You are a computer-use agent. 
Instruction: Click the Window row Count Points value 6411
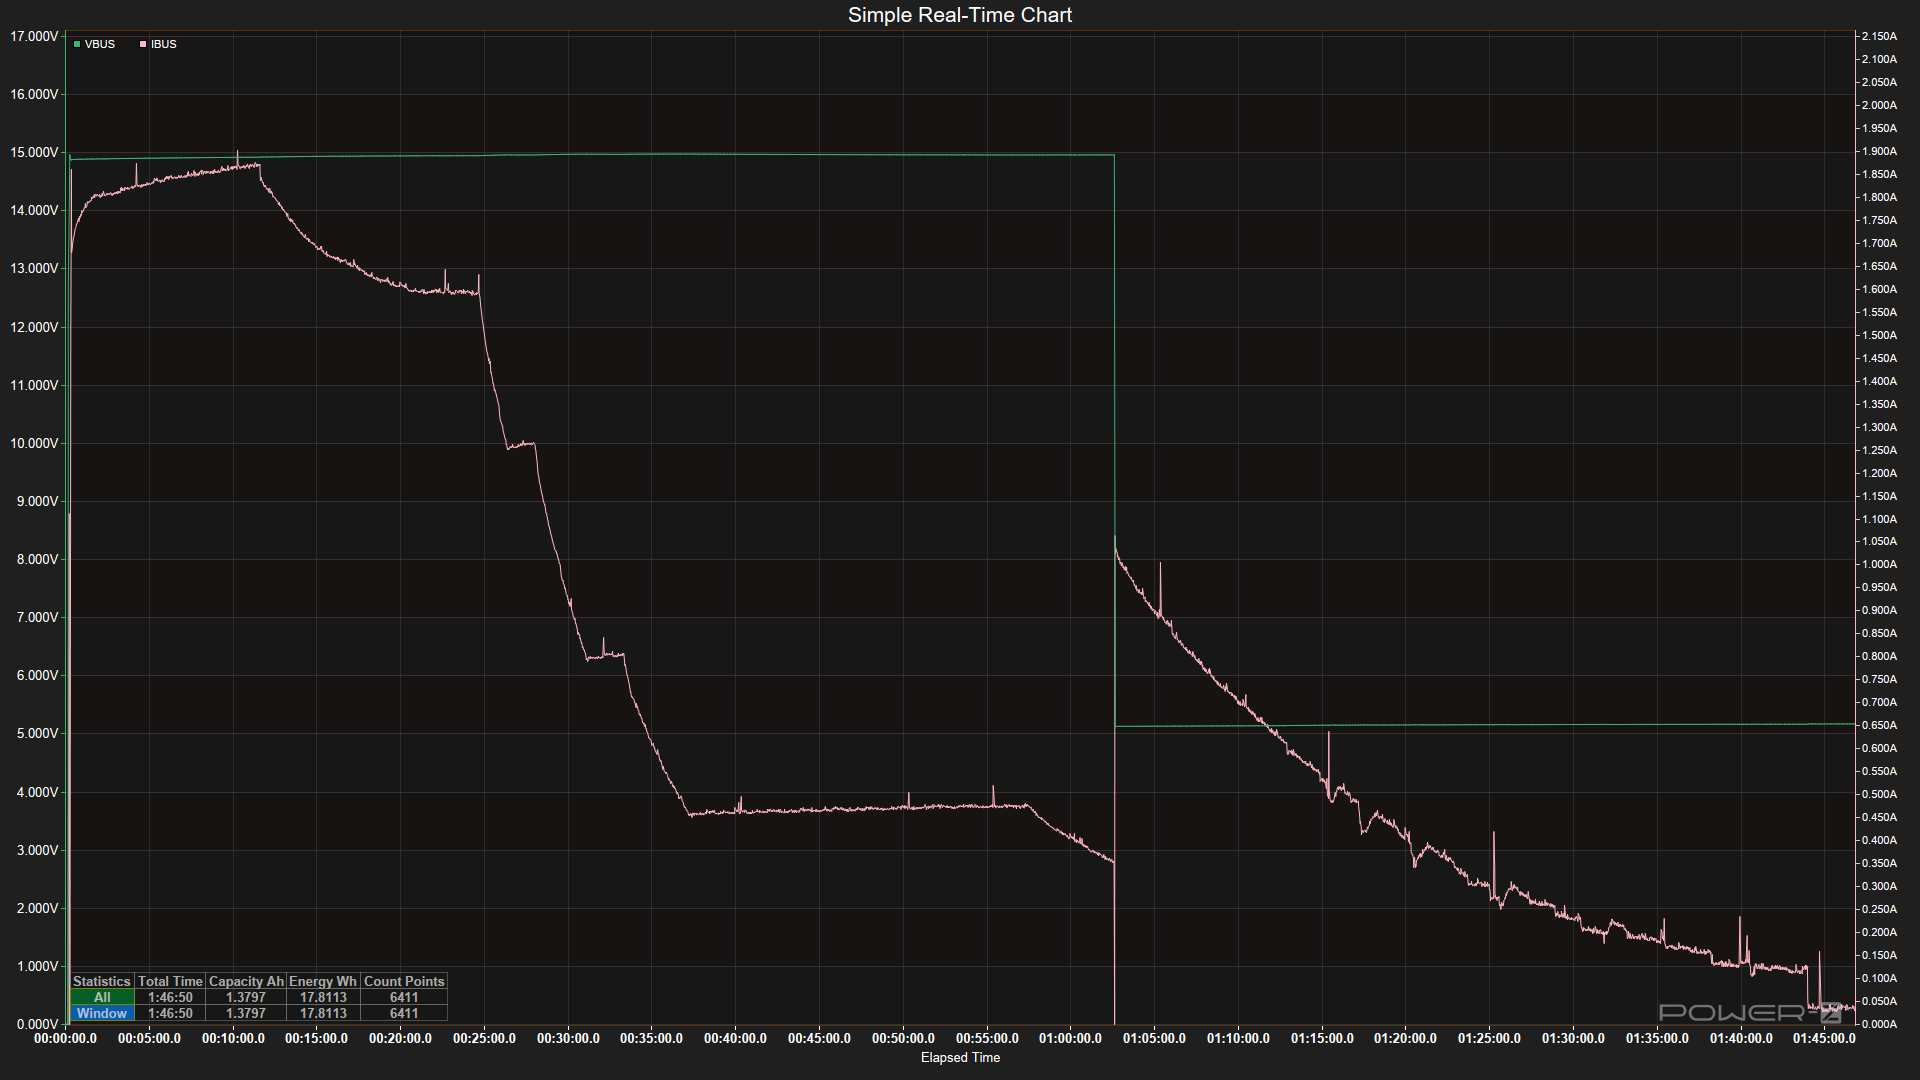point(404,1013)
